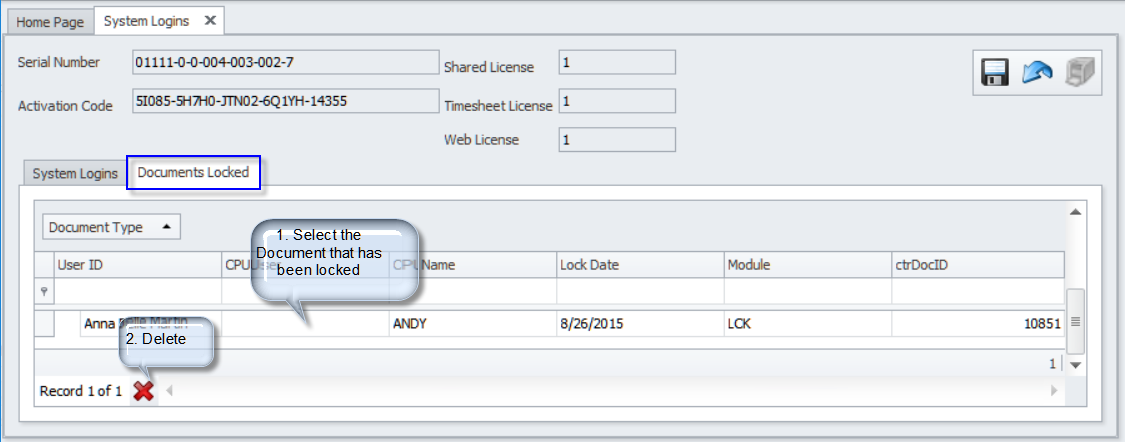Click the Activation Code field
The image size is (1125, 442).
283,102
